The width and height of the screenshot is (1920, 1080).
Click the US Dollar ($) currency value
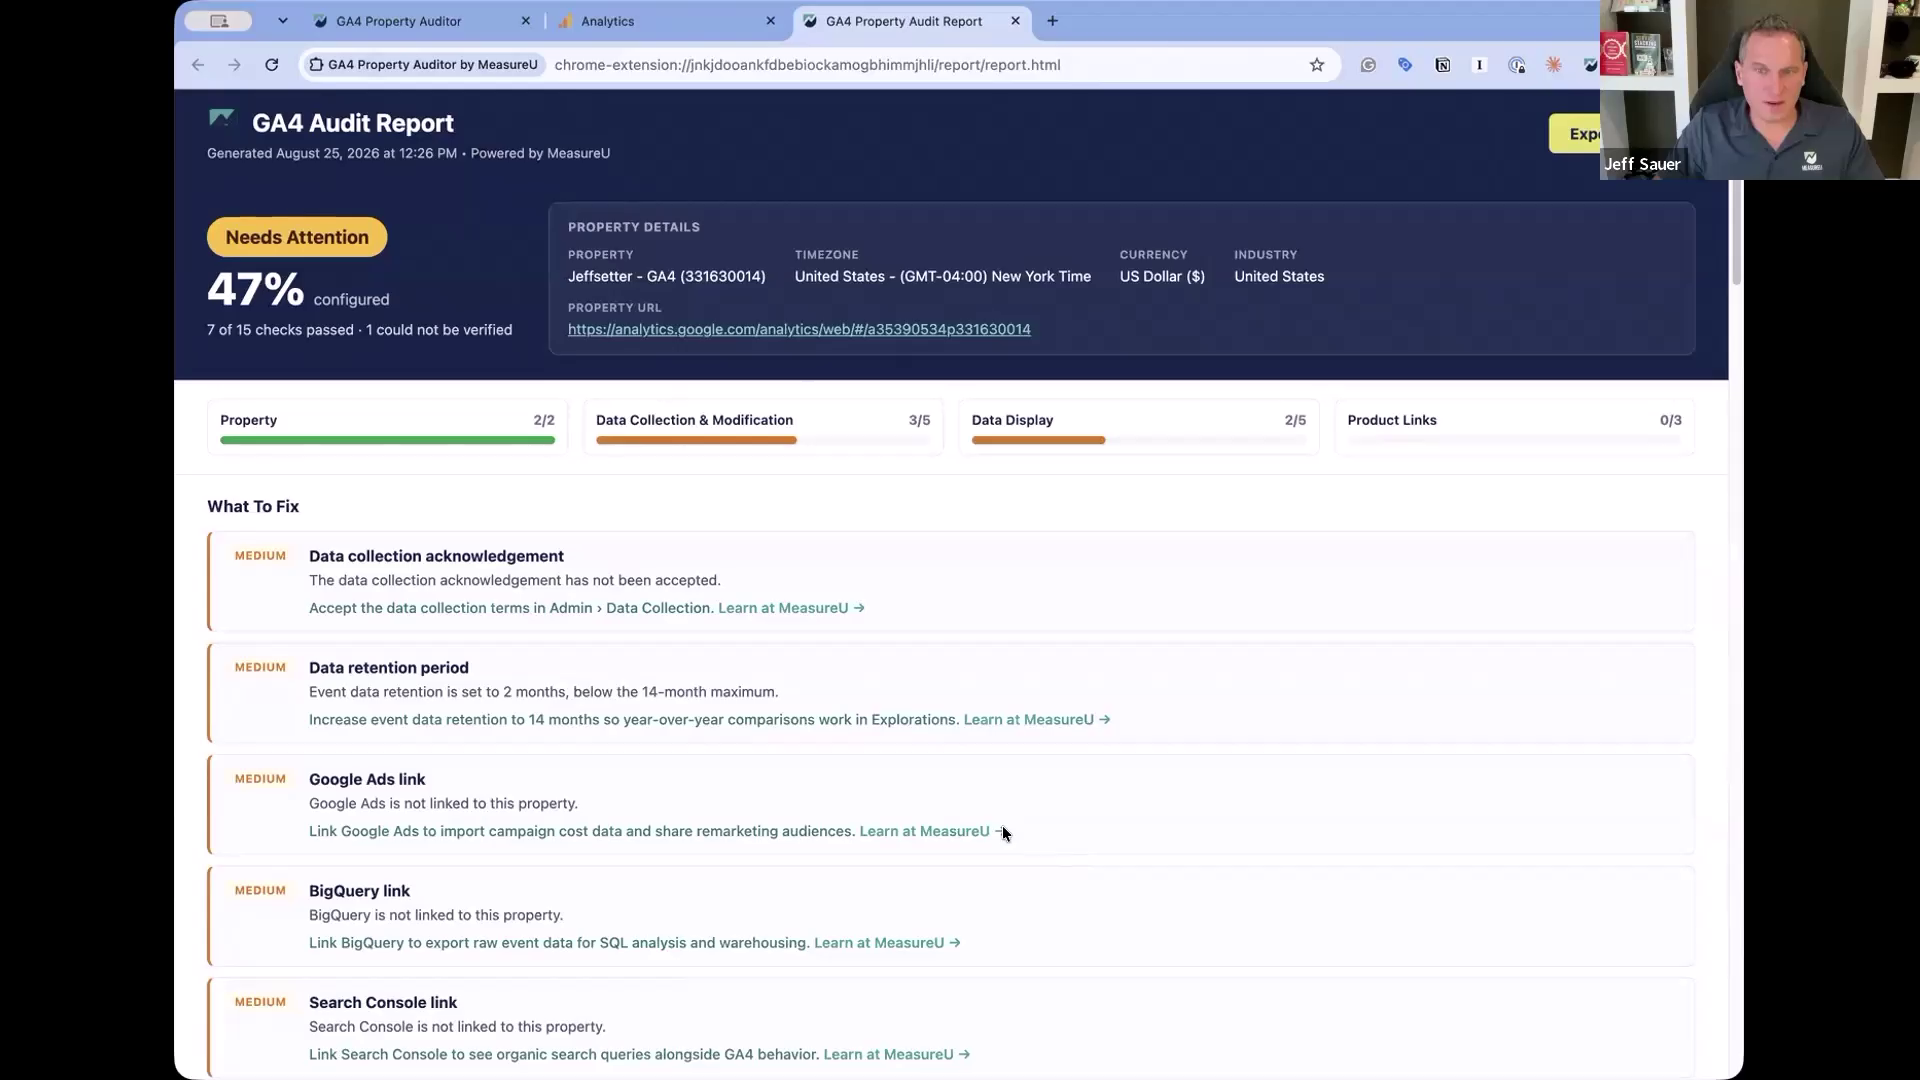coord(1162,277)
